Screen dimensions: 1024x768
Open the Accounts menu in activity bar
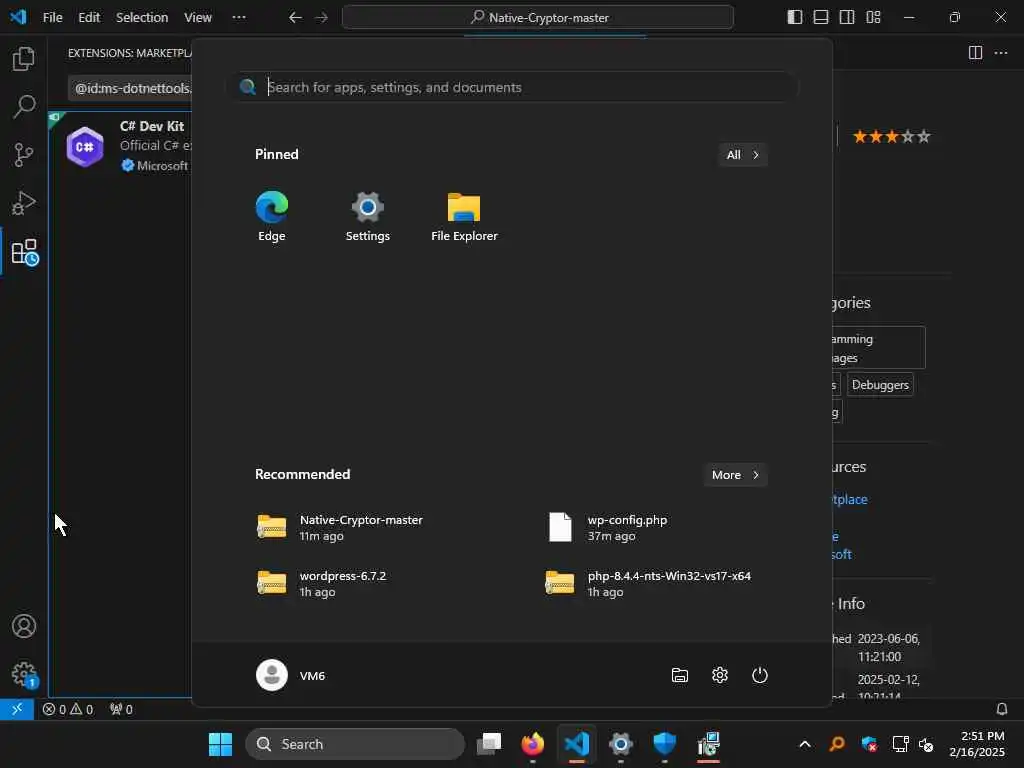[x=24, y=626]
